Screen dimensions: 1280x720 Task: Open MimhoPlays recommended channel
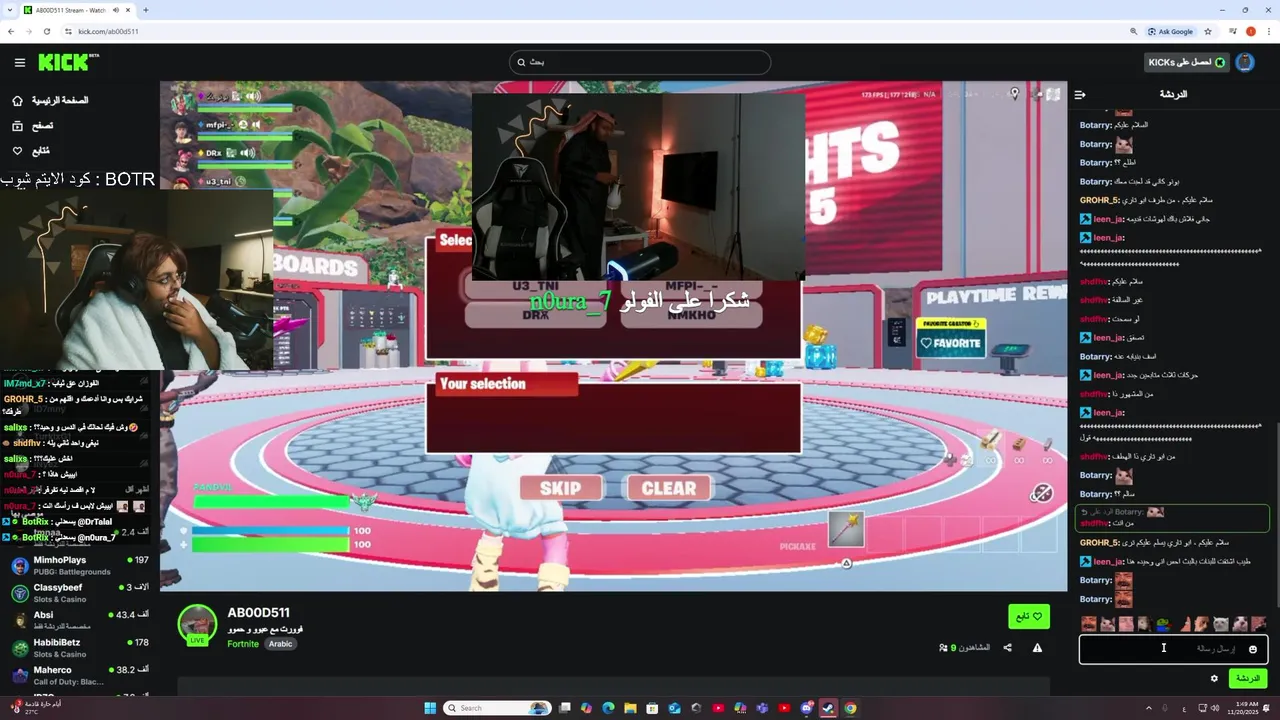click(79, 565)
